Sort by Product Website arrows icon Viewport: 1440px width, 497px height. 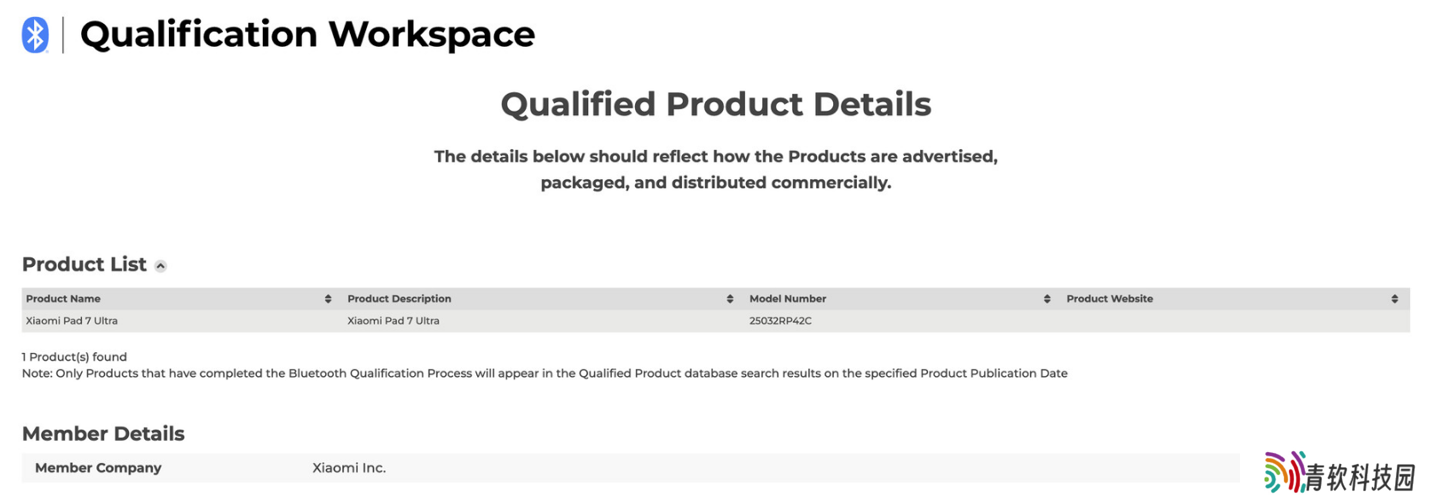click(1395, 299)
